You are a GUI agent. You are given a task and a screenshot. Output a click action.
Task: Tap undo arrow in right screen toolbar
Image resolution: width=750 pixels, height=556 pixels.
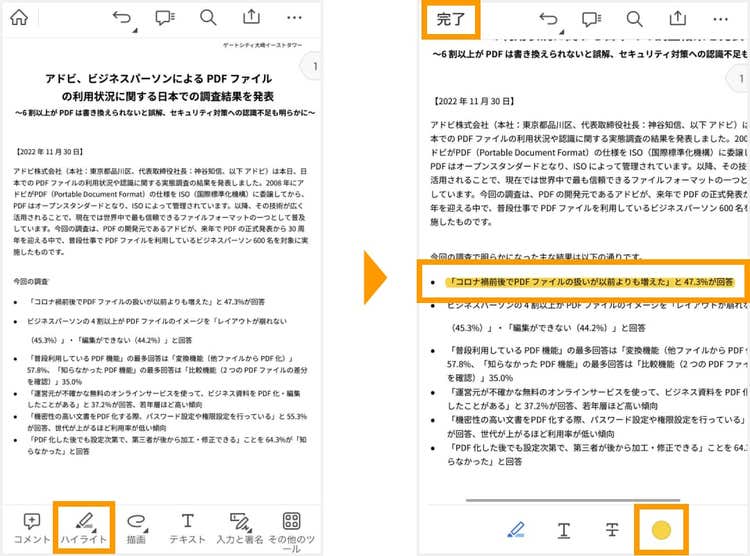pyautogui.click(x=549, y=20)
